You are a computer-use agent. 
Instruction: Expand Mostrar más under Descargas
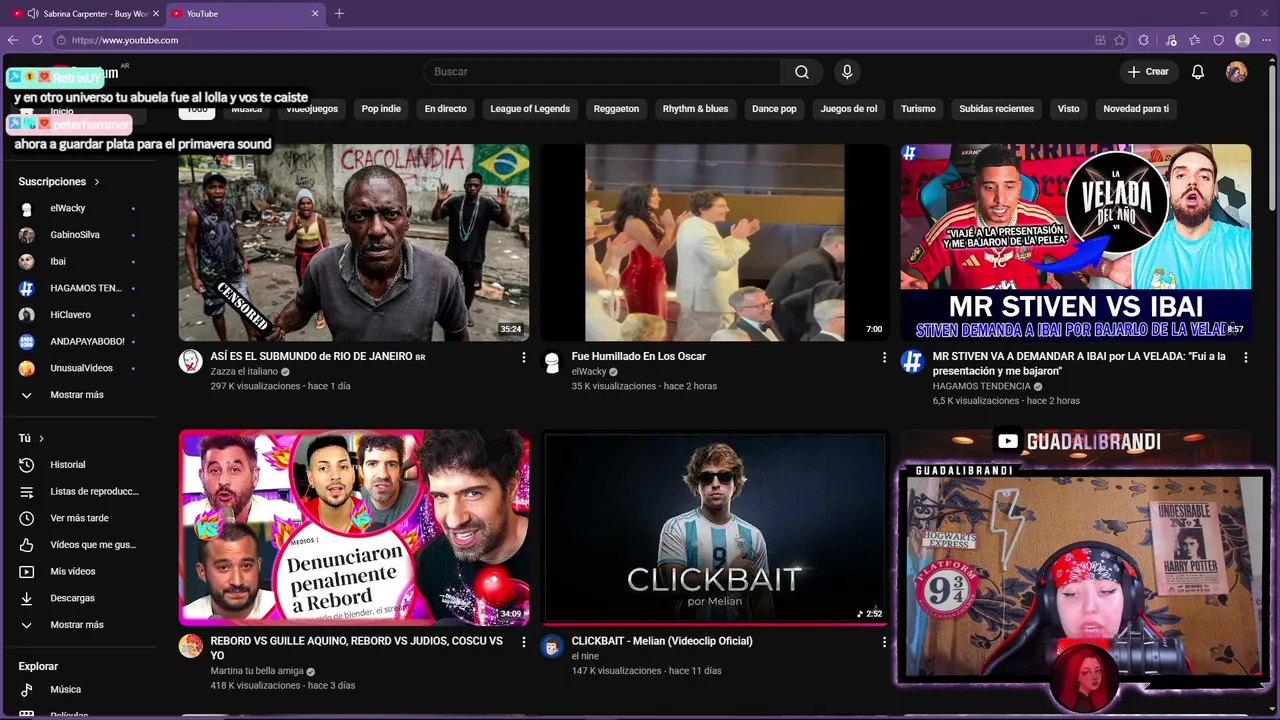(x=78, y=625)
